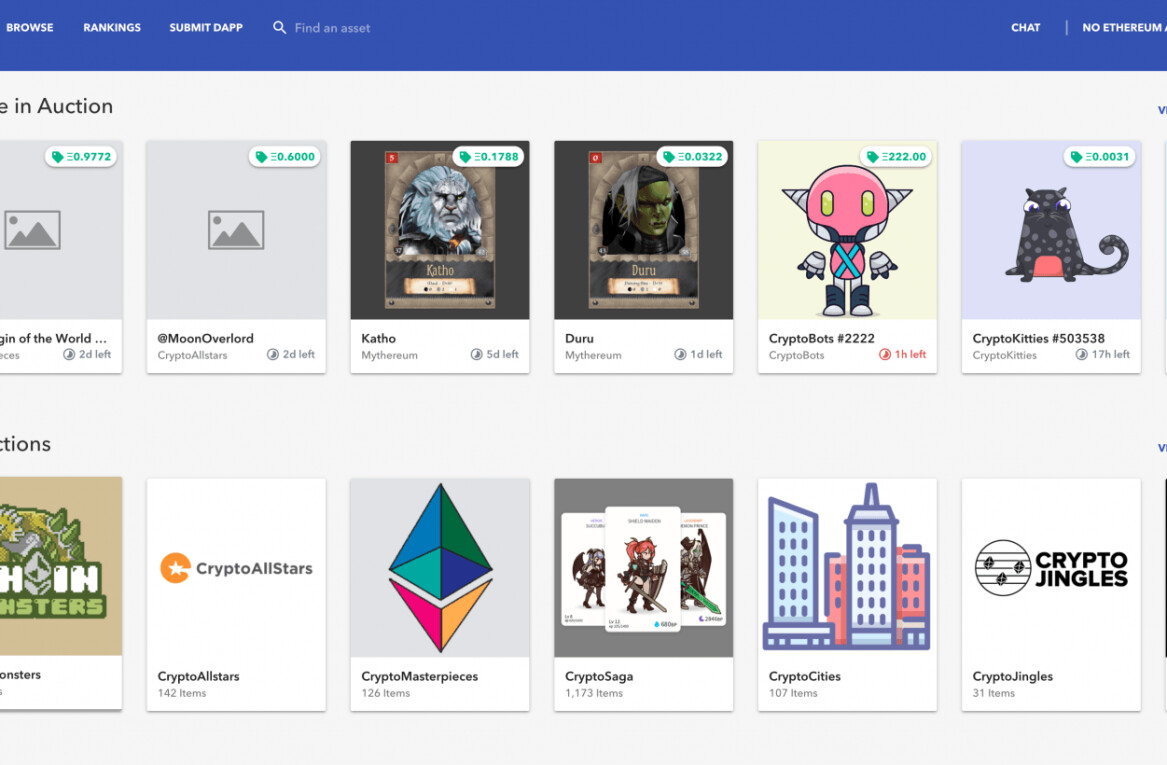The width and height of the screenshot is (1167, 765).
Task: Click the 5d left clock icon on Katho
Action: tap(477, 355)
